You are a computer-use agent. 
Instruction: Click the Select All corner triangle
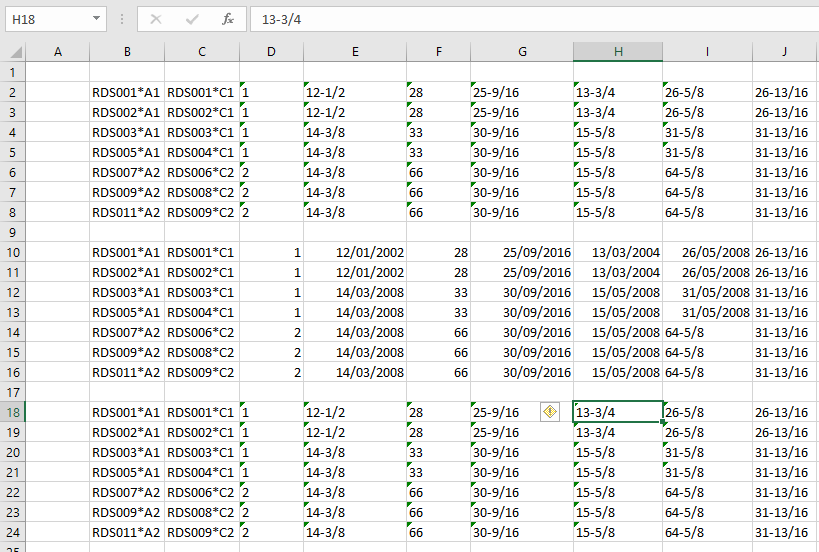[15, 52]
